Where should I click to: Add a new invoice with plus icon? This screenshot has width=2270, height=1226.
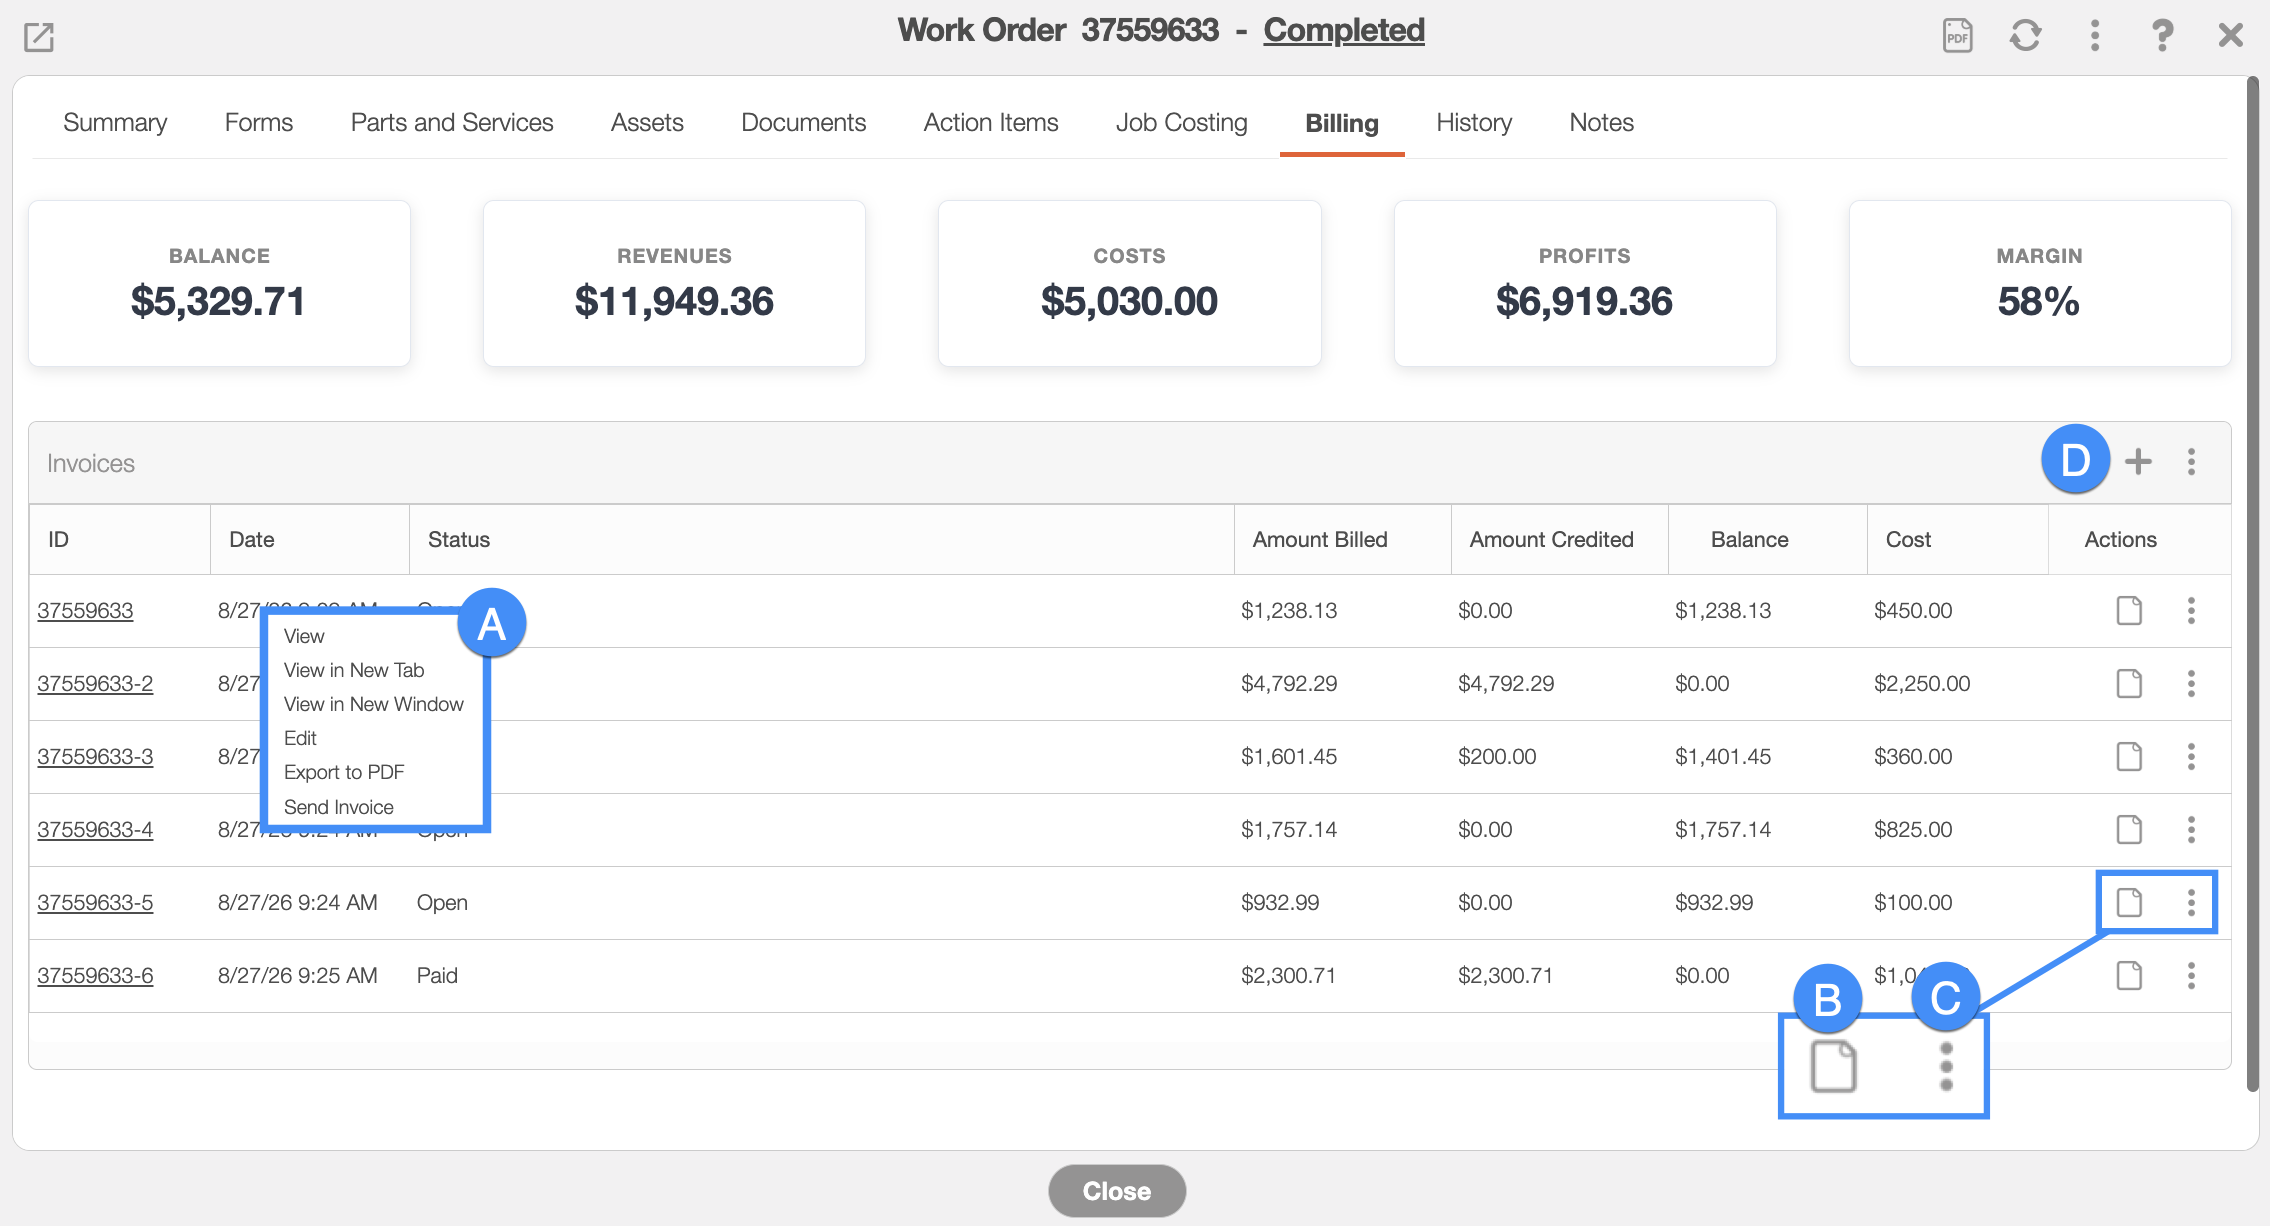tap(2138, 461)
